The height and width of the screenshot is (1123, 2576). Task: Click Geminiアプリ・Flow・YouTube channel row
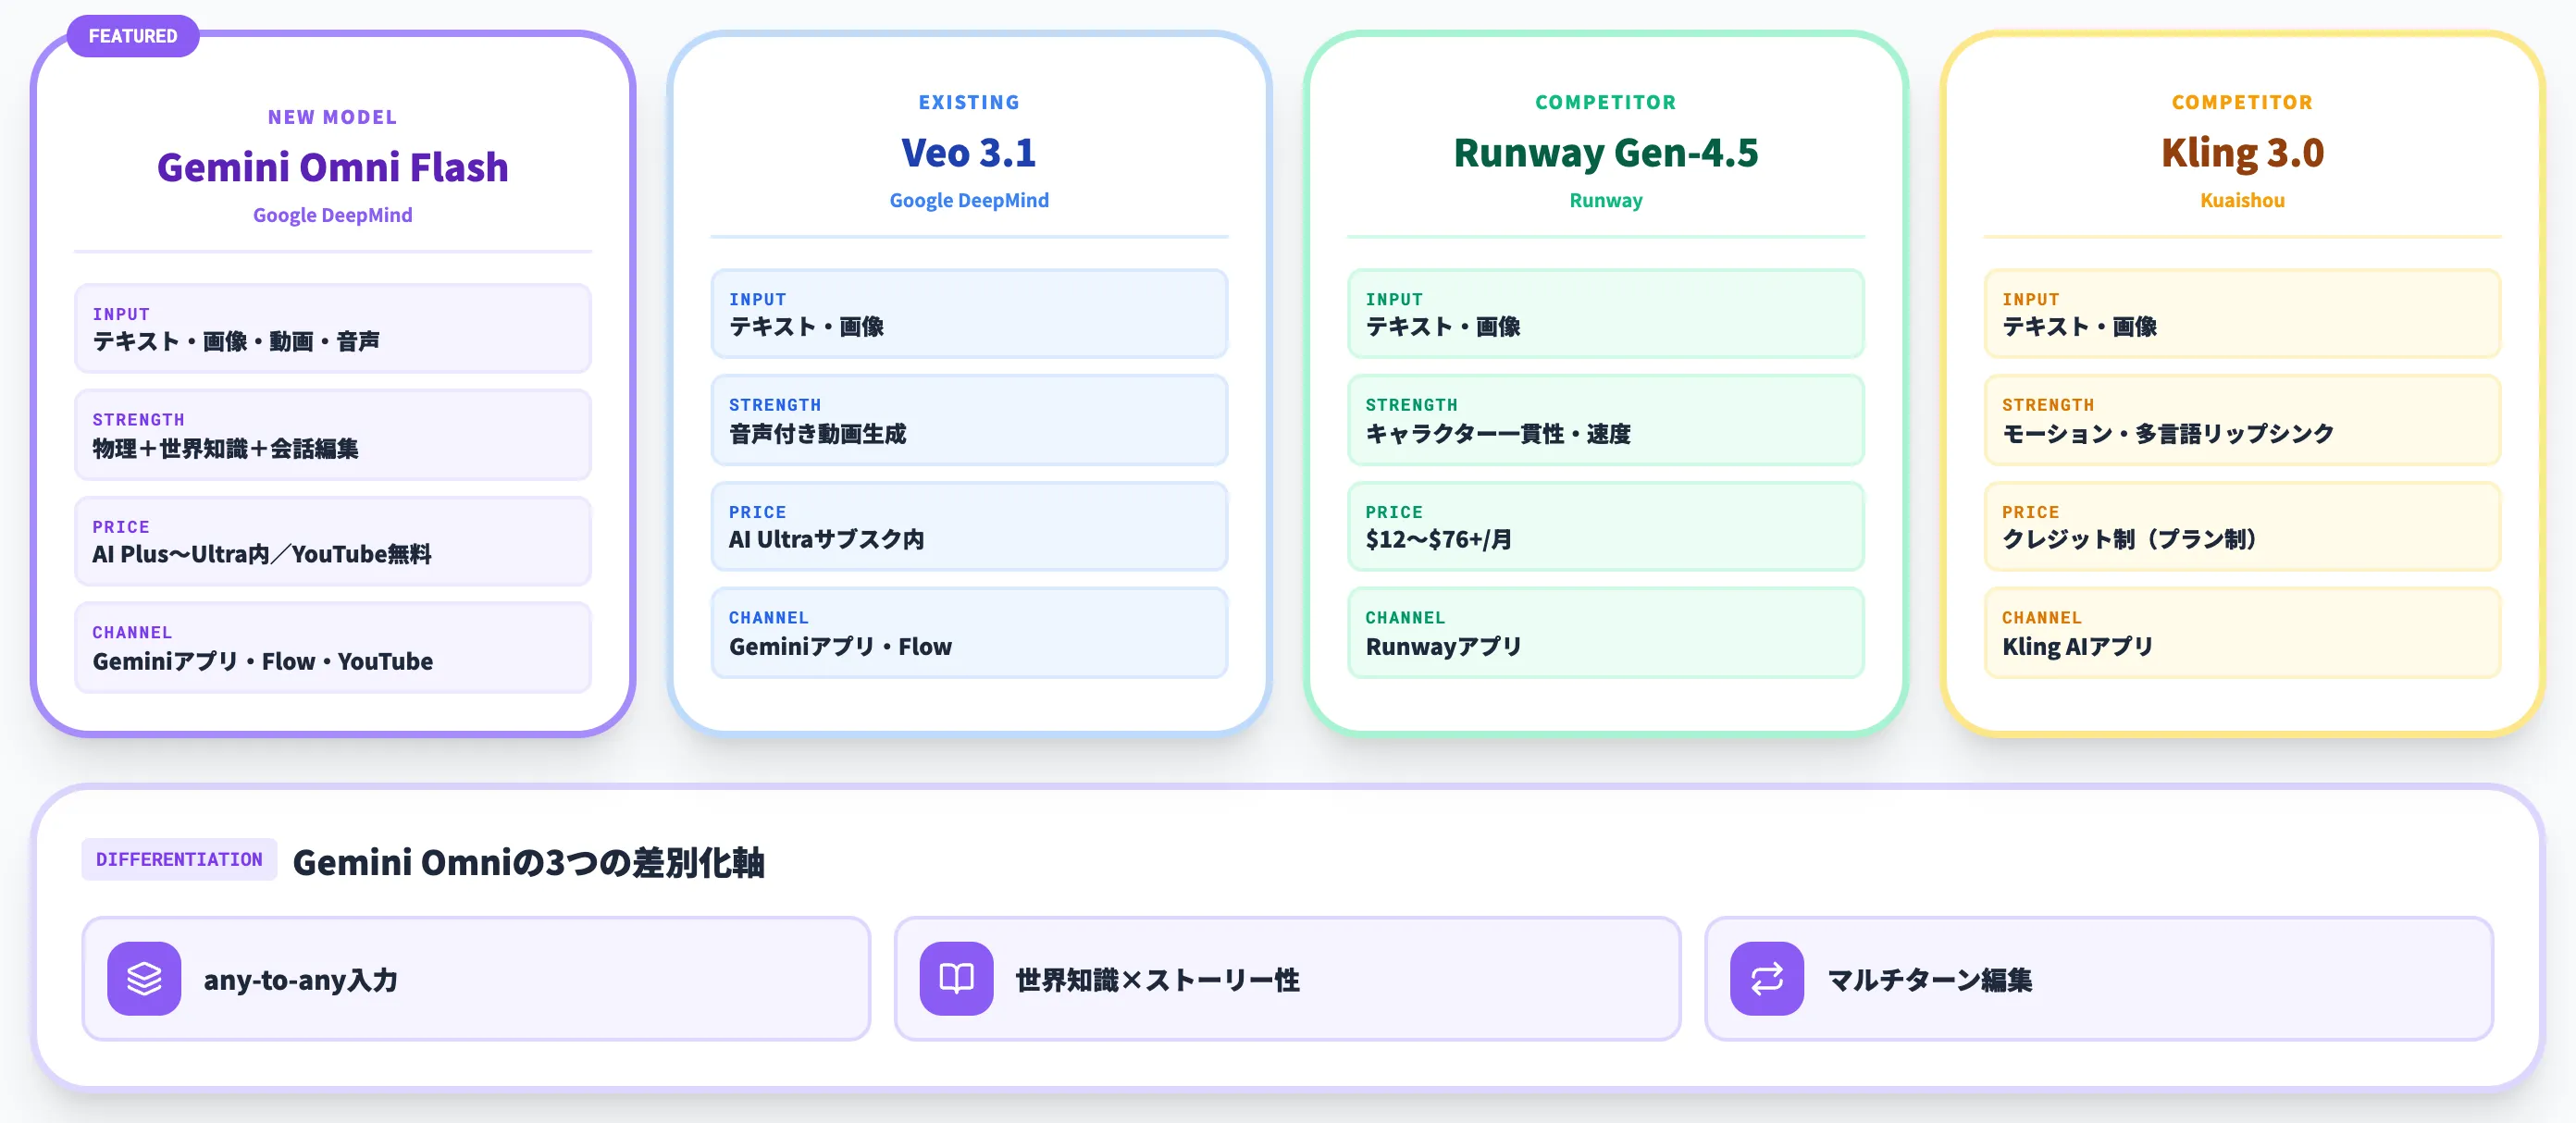coord(333,647)
